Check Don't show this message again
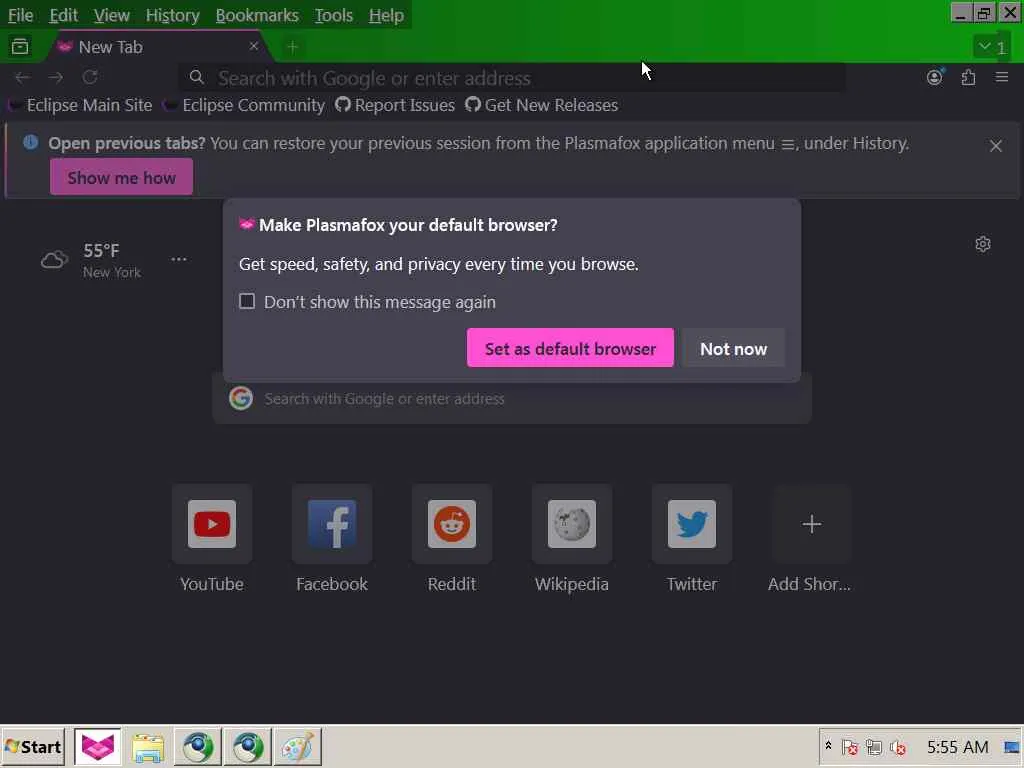 pos(247,301)
